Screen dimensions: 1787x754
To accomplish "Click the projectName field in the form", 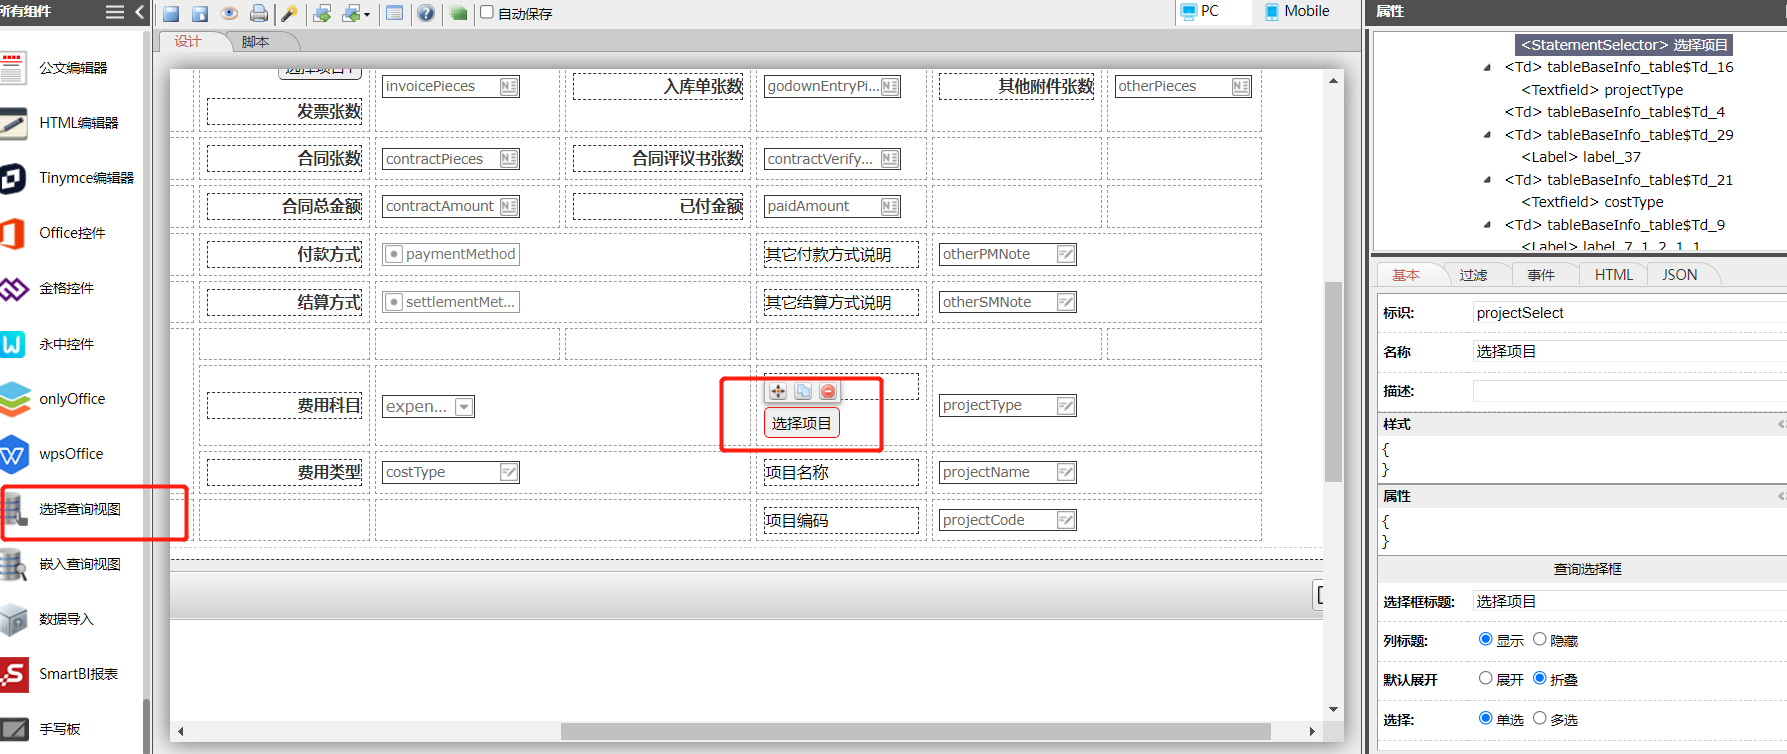I will [1008, 472].
